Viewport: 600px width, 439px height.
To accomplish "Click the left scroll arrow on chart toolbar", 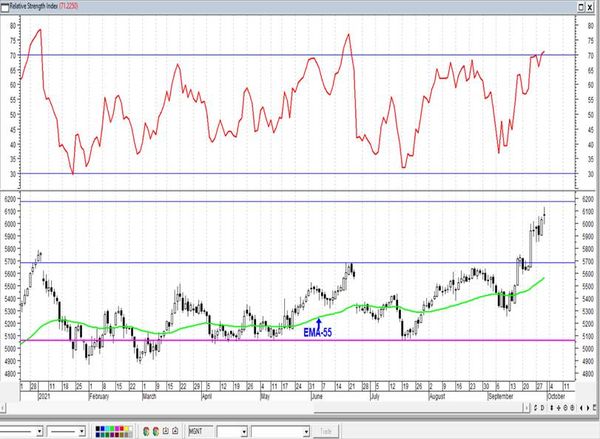I will point(581,408).
